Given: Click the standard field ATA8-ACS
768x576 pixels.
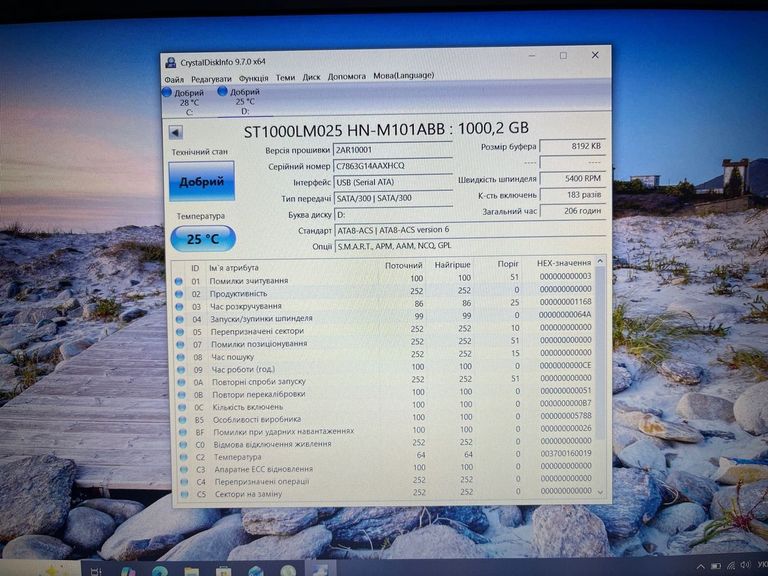Looking at the screenshot, I should (x=470, y=230).
